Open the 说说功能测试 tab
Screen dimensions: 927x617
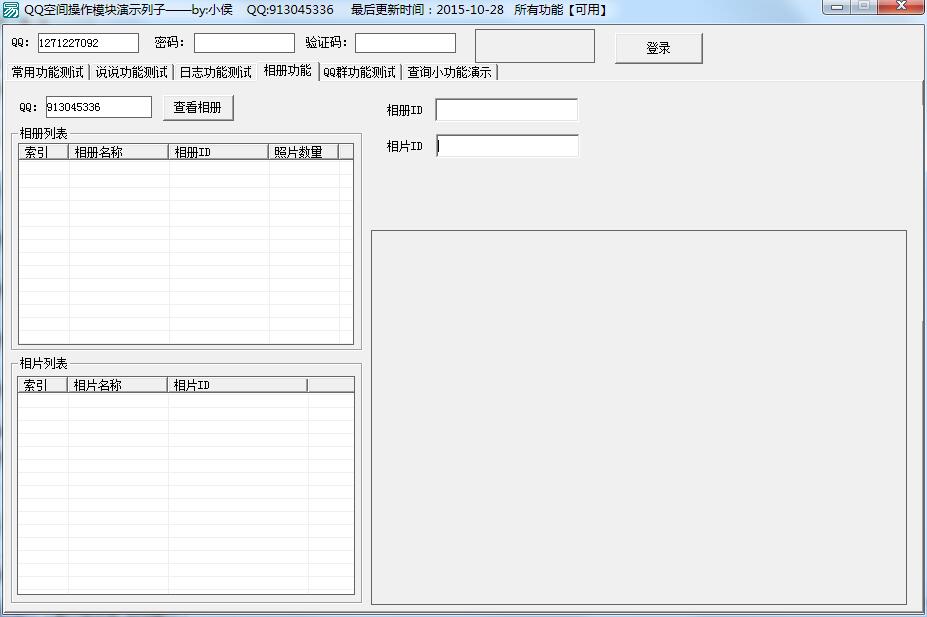click(131, 72)
